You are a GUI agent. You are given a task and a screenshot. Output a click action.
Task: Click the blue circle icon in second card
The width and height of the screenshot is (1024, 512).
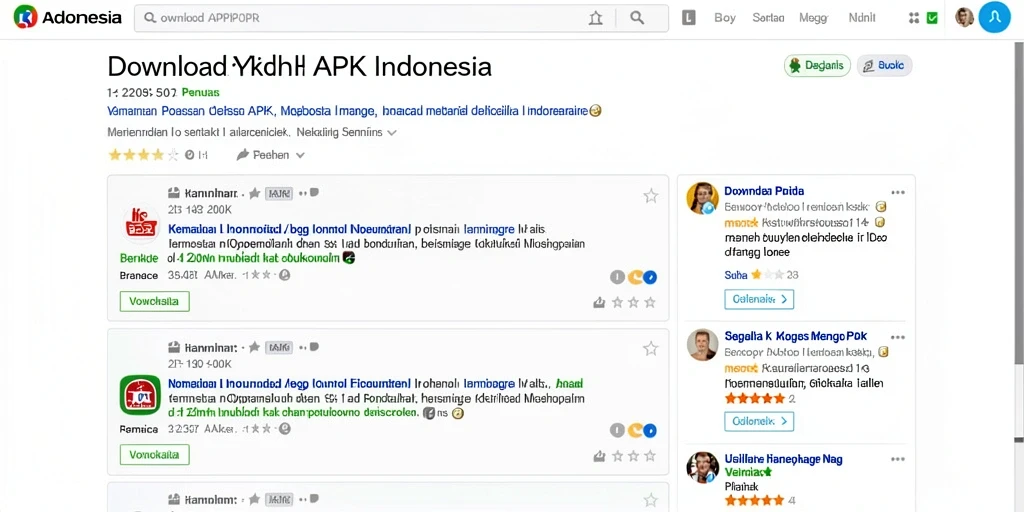pyautogui.click(x=650, y=430)
